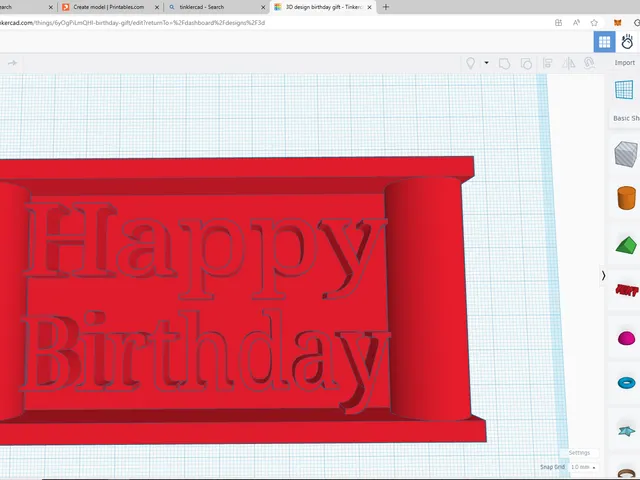Open the split screen browser icon
The image size is (640, 480).
pos(558,23)
